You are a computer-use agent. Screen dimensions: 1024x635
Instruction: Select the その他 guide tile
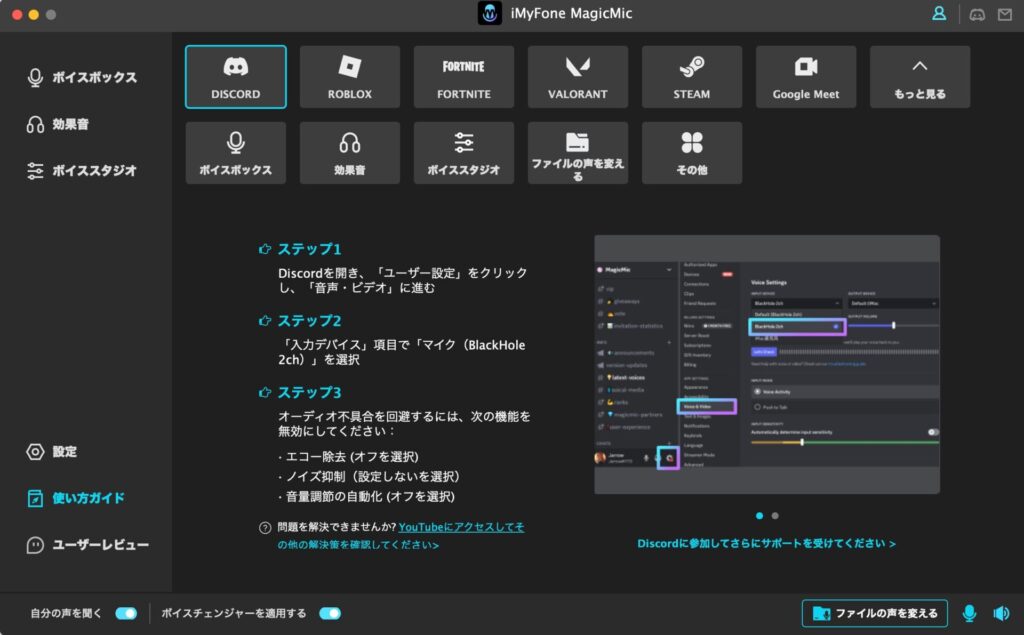click(x=692, y=153)
